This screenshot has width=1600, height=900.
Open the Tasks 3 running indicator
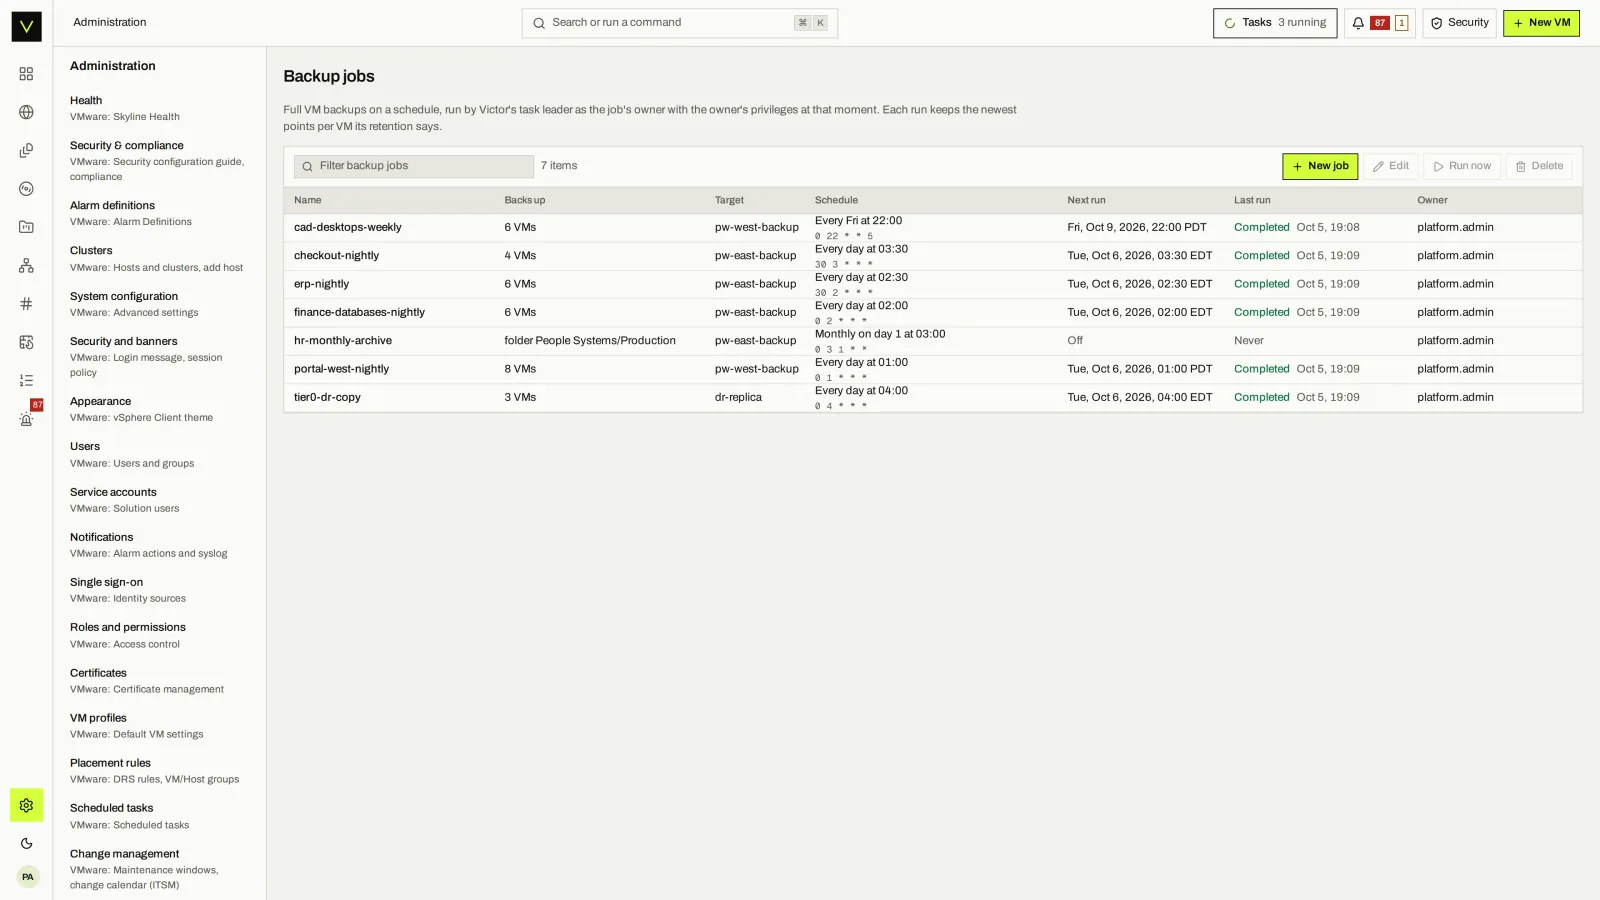pos(1275,23)
